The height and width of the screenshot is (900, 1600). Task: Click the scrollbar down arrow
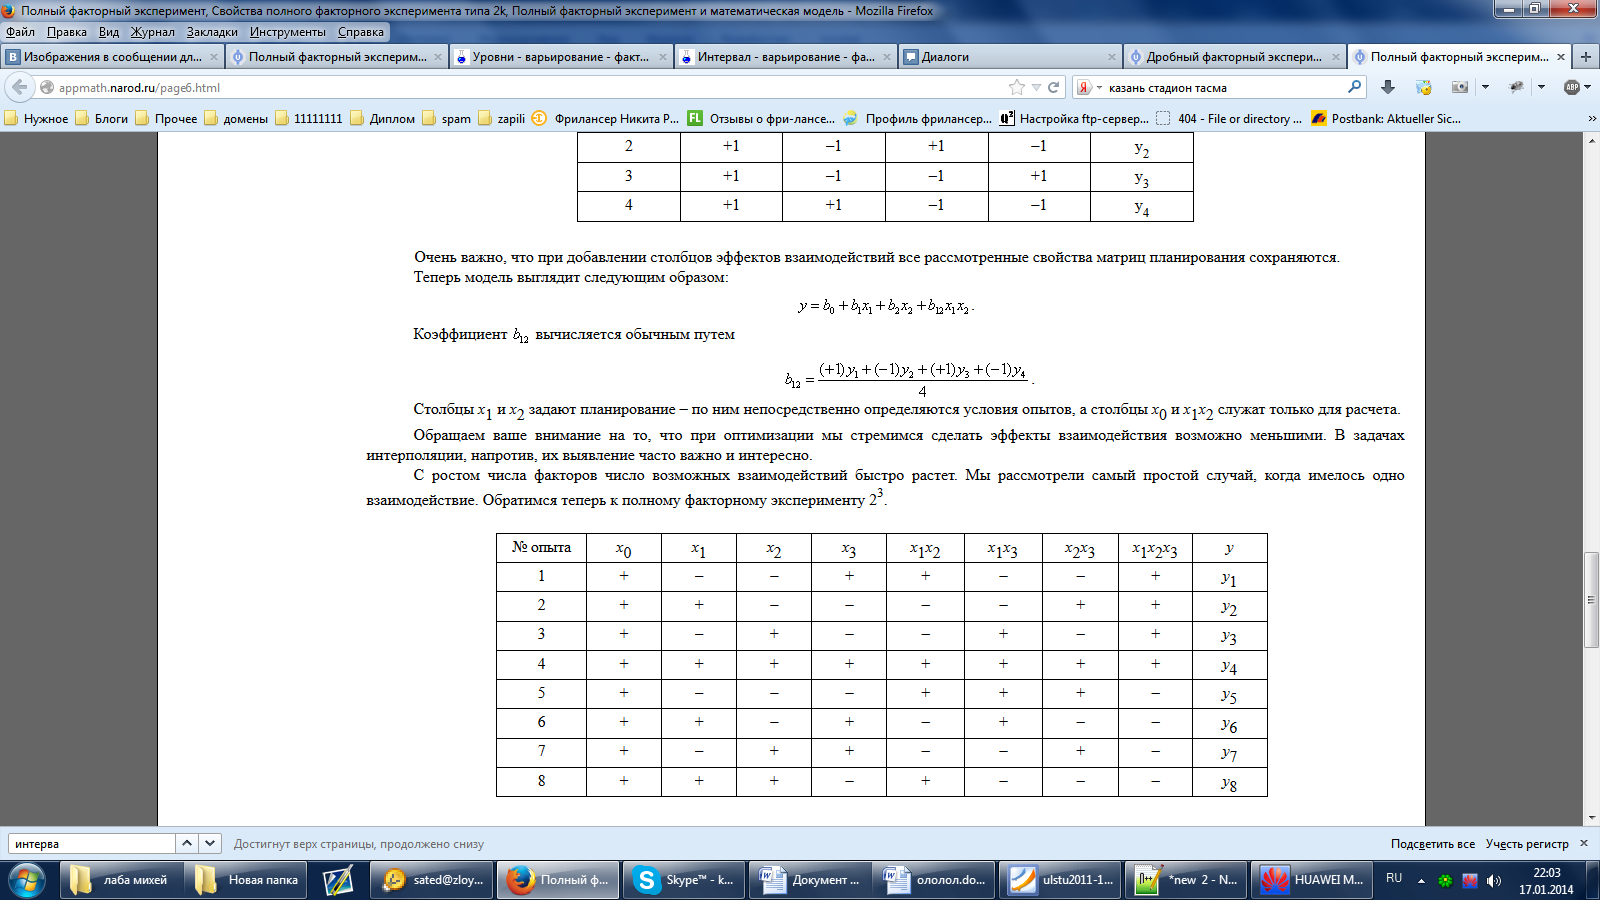click(x=1591, y=817)
